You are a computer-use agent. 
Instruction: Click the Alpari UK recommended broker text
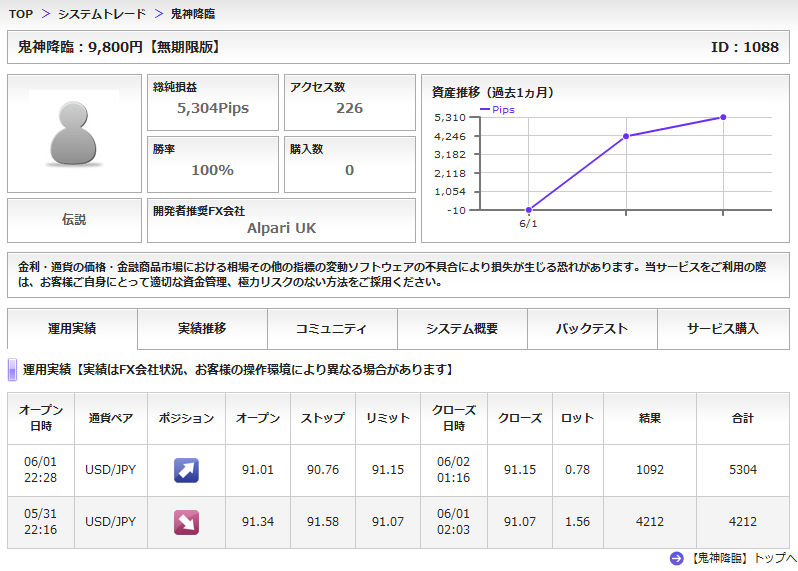pyautogui.click(x=281, y=228)
